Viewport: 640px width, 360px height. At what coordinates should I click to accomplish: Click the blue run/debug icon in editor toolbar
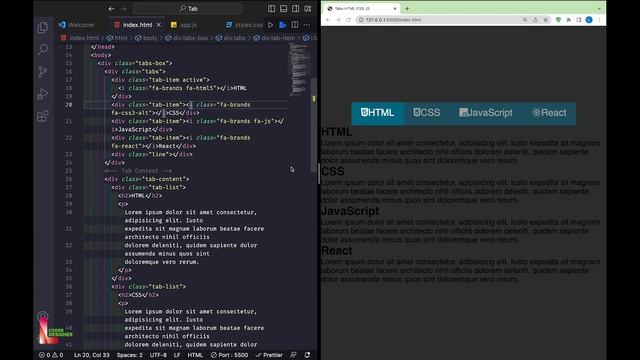[282, 25]
